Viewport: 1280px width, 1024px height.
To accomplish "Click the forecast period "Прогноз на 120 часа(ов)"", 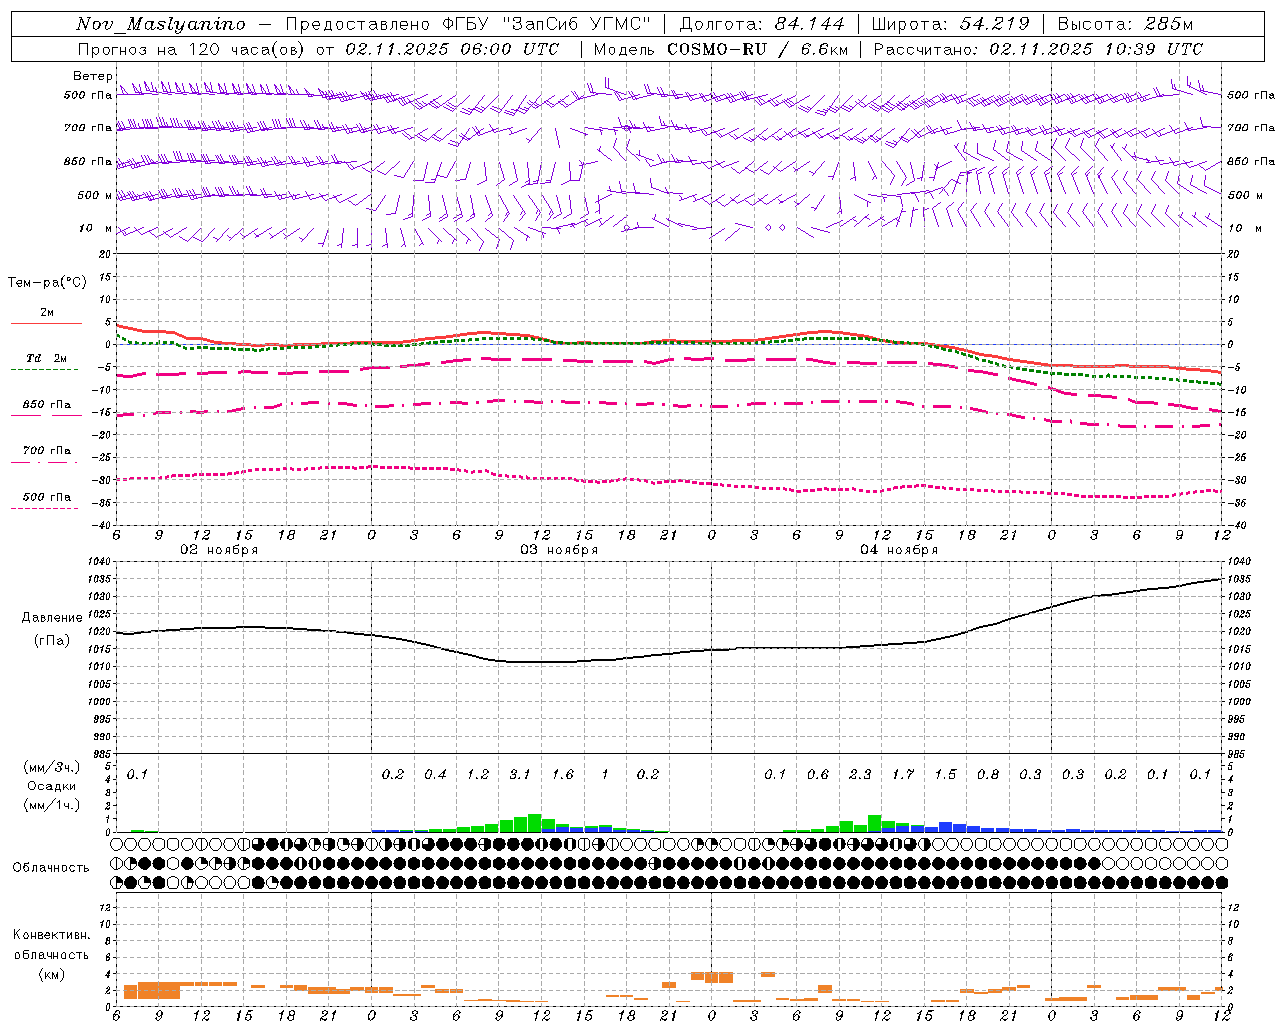I will [x=193, y=49].
